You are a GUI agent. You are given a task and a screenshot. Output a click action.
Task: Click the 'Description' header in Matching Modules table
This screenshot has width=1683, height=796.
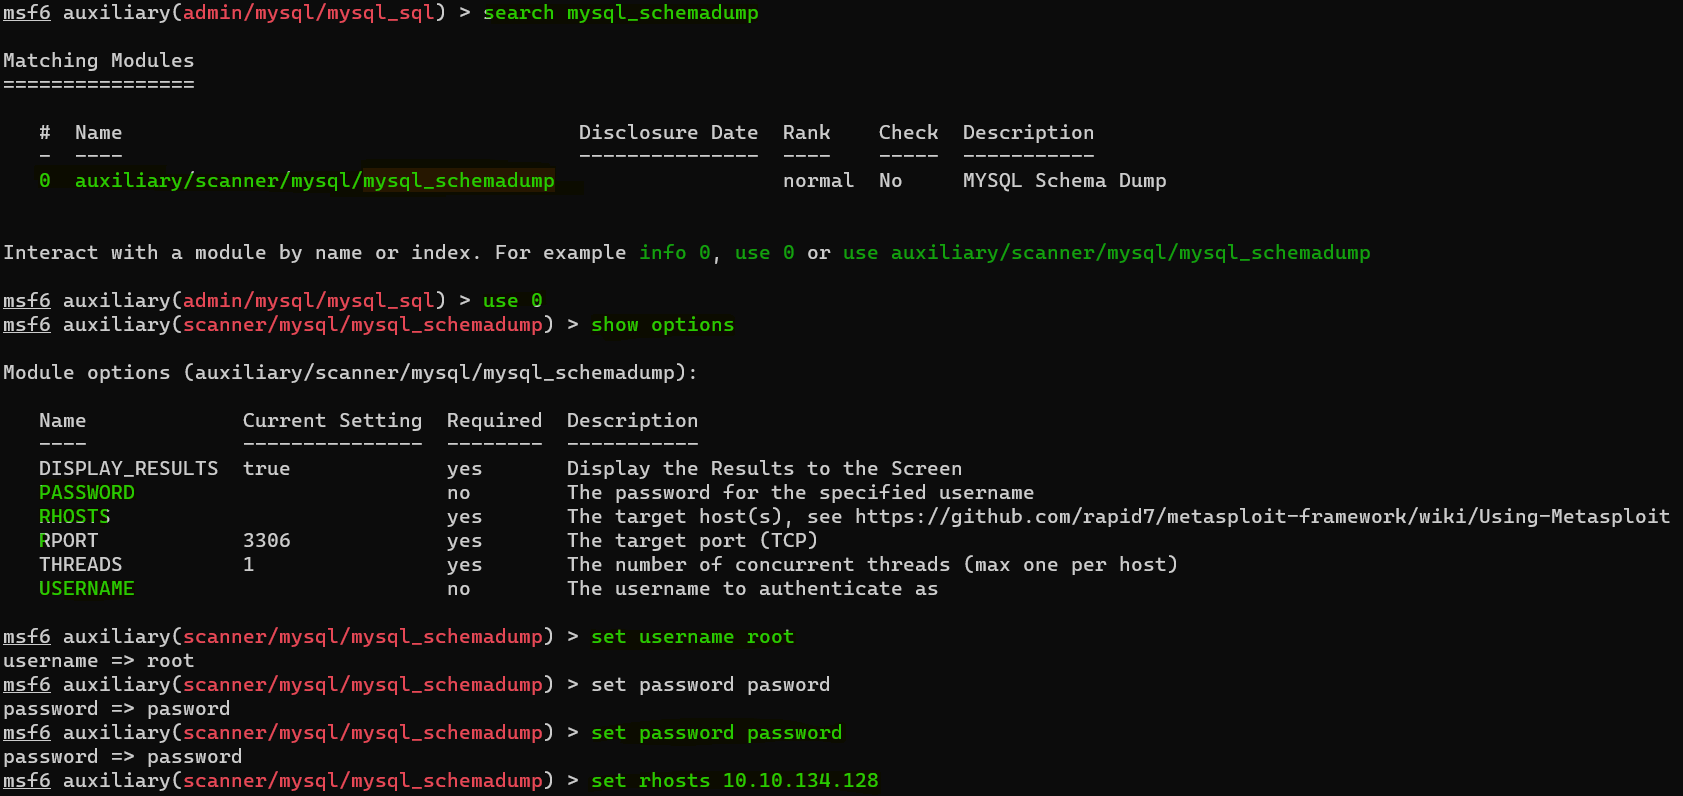tap(1028, 133)
